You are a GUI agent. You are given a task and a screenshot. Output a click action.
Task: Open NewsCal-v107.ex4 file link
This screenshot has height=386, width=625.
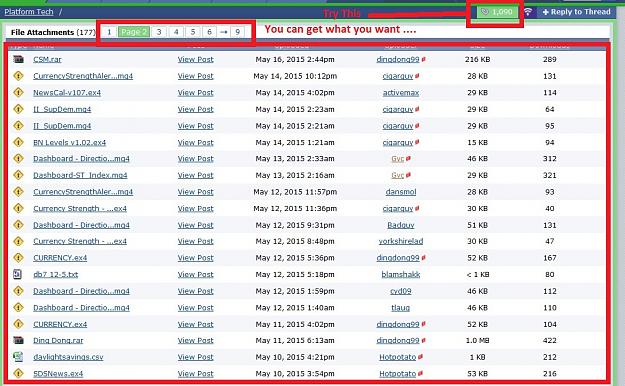67,93
